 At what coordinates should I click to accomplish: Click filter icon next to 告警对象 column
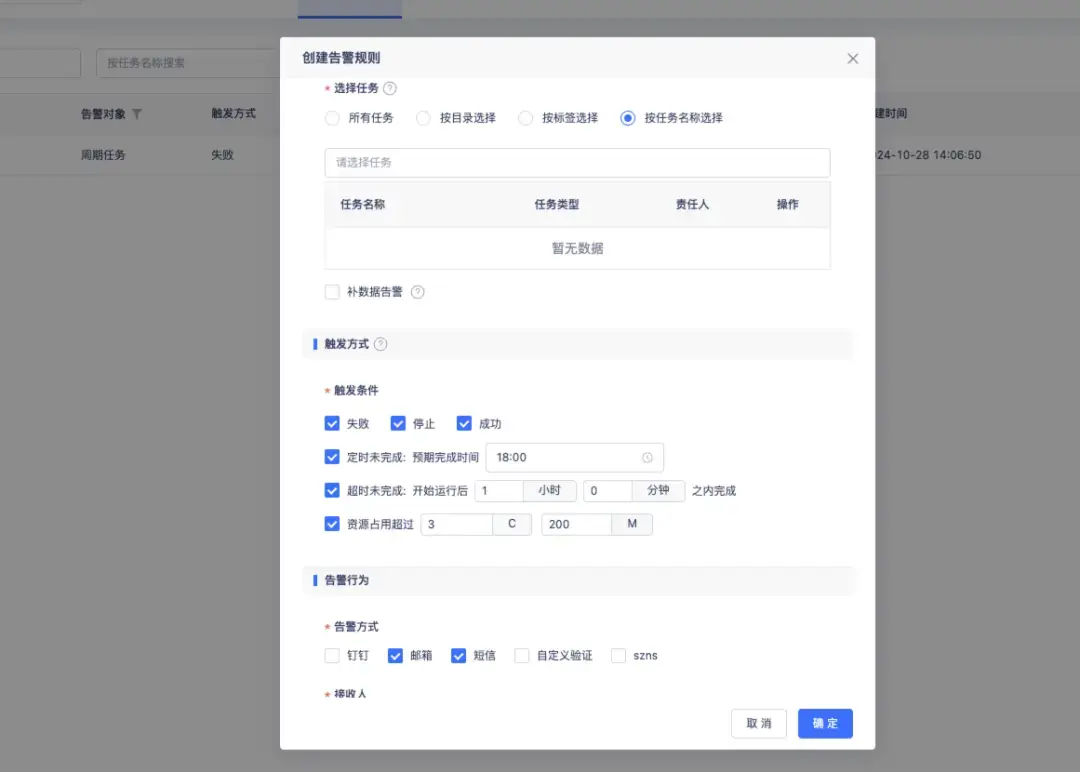pos(136,114)
